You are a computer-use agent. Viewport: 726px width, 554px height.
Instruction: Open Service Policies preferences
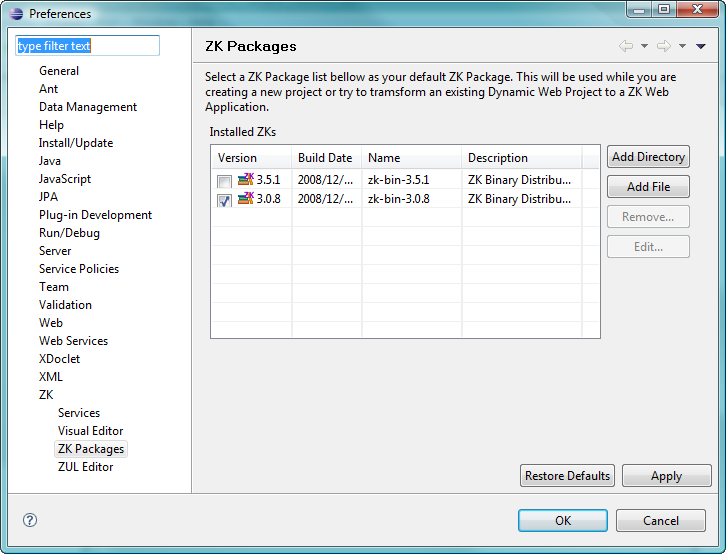(x=79, y=269)
